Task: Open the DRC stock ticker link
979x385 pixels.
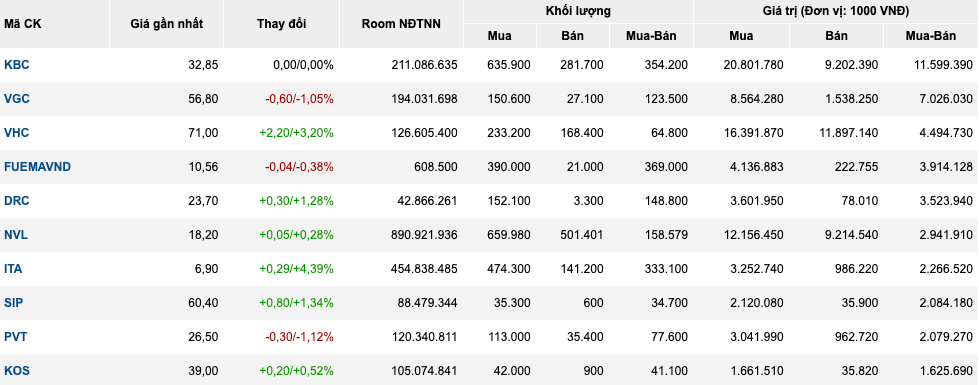Action: coord(17,201)
